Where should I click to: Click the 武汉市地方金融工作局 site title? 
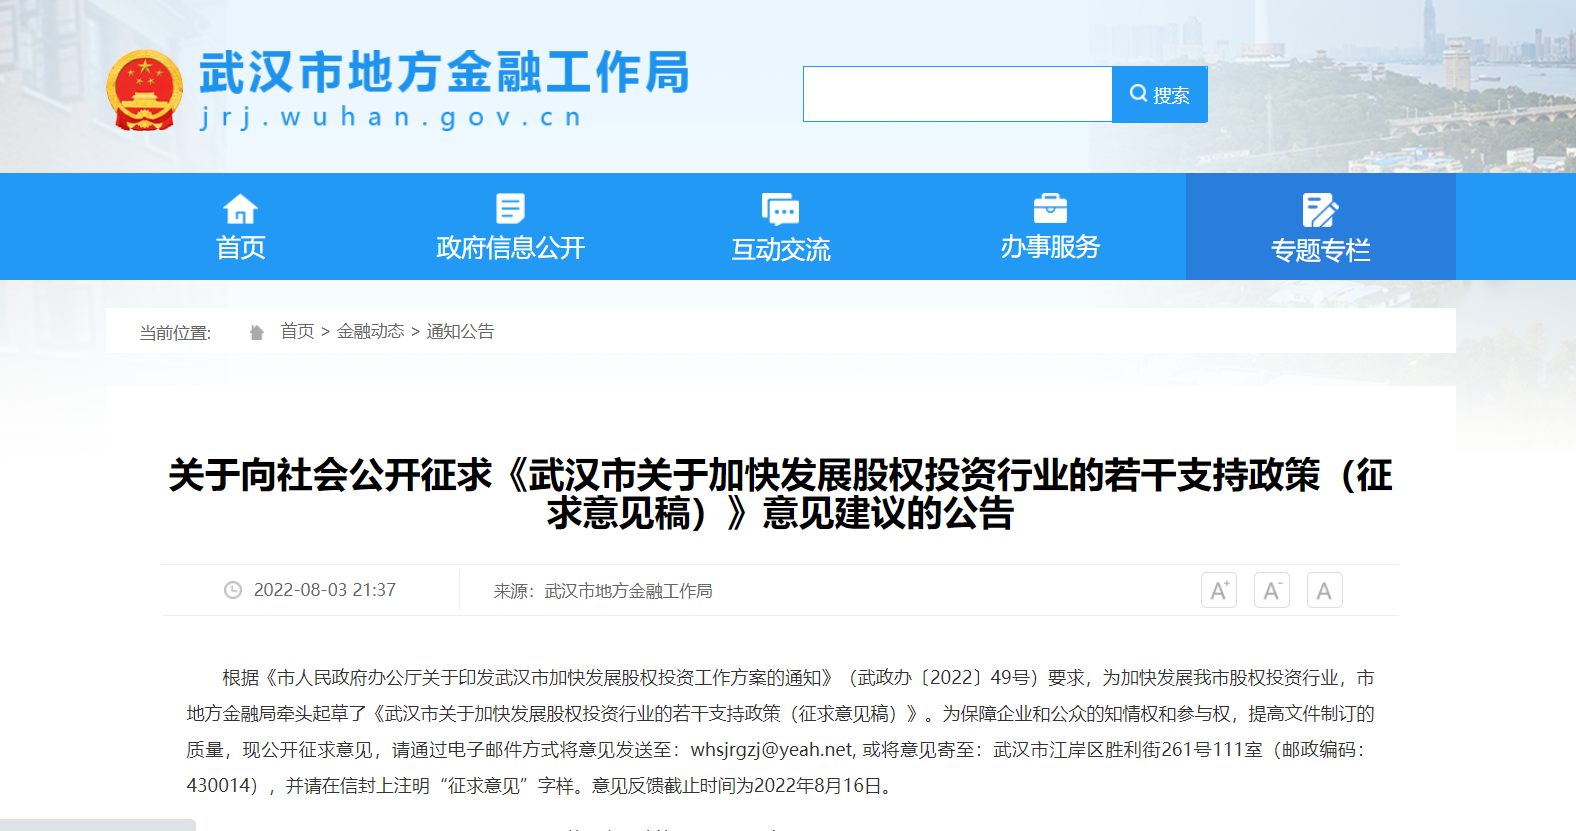click(444, 73)
